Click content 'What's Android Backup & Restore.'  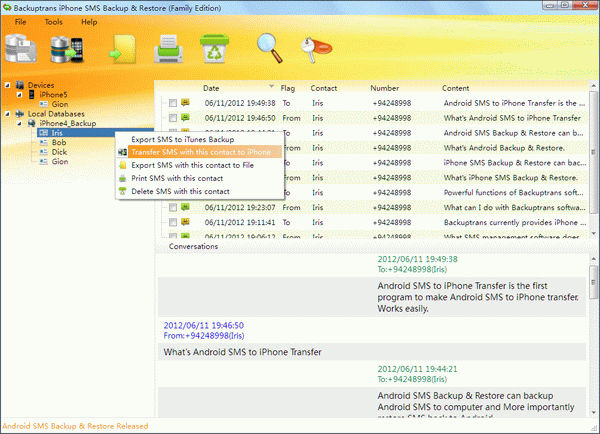click(x=504, y=148)
